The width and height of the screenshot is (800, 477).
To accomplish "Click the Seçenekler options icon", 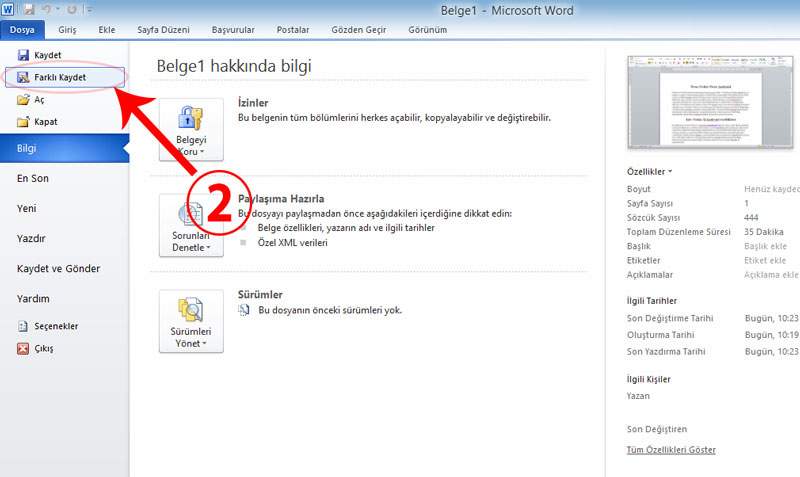I will (23, 326).
